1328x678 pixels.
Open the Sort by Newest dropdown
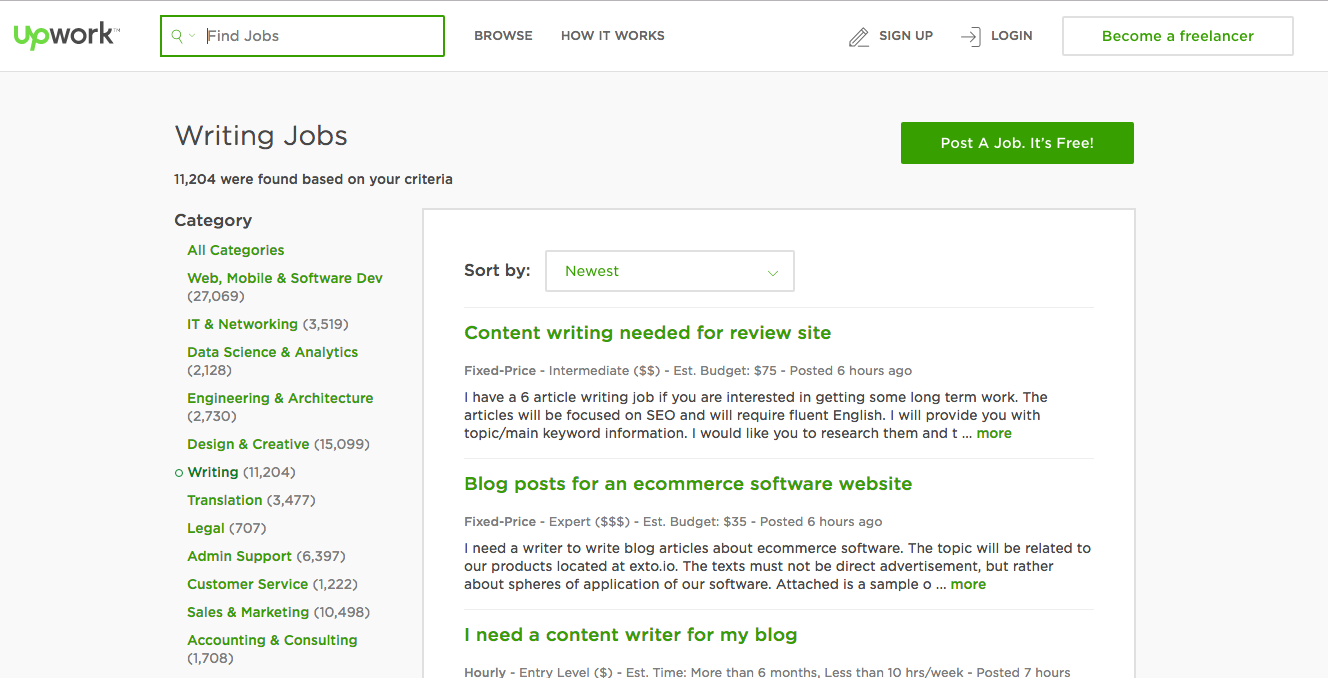[x=669, y=271]
